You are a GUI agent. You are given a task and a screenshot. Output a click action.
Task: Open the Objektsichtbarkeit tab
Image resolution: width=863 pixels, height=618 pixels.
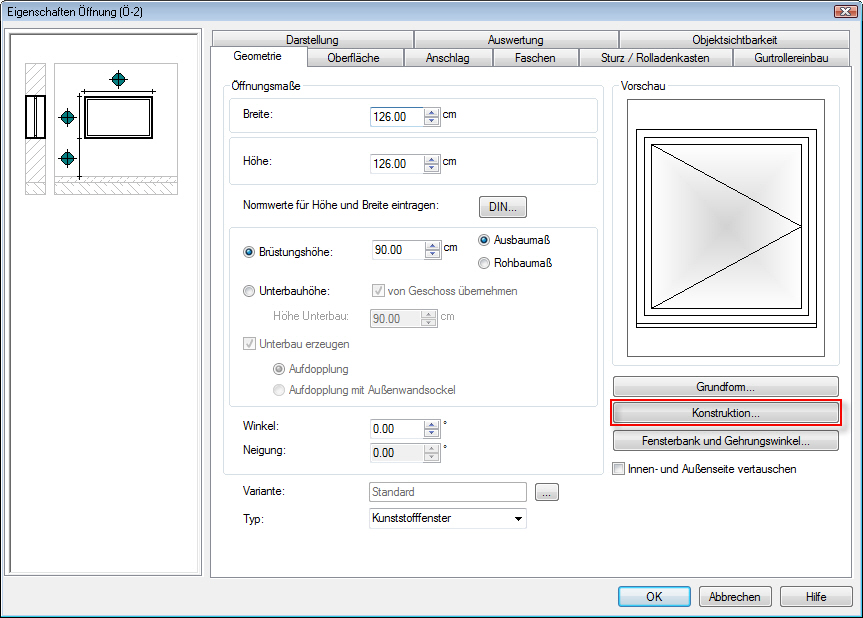[x=734, y=40]
